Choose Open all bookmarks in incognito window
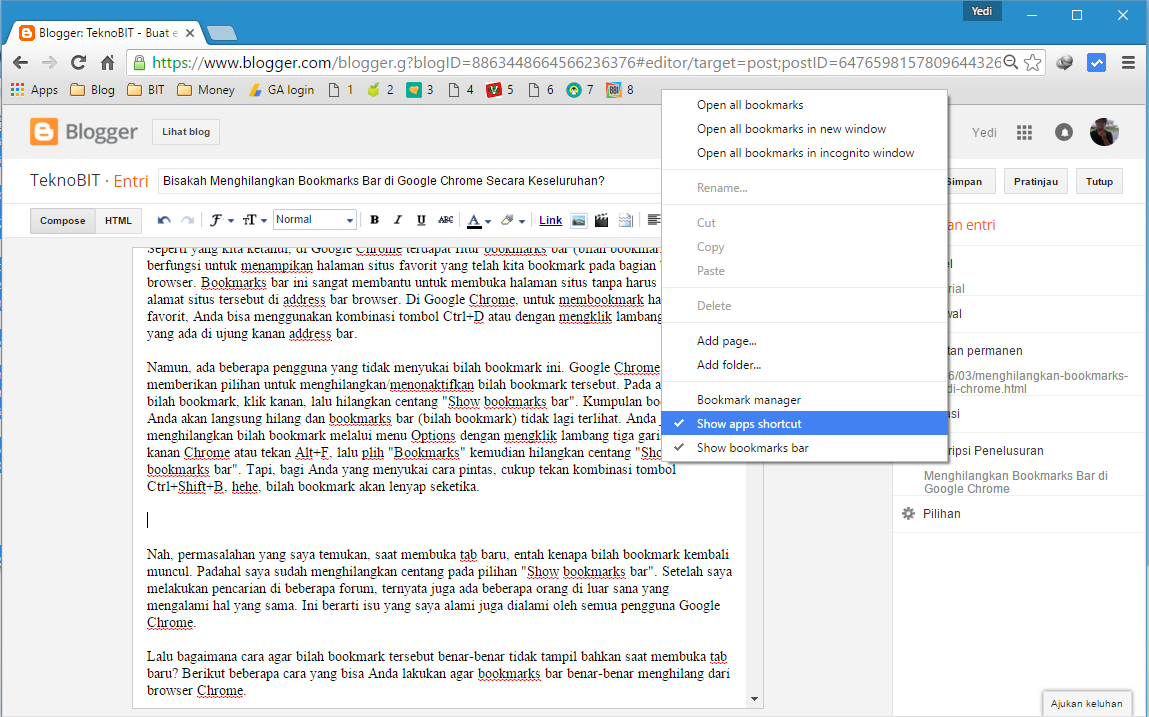The height and width of the screenshot is (717, 1149). coord(805,153)
